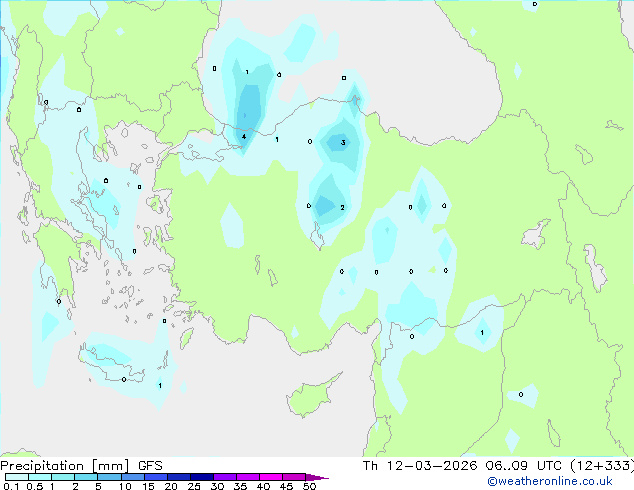The height and width of the screenshot is (490, 634).
Task: Pick the legend swatch between 45 and 50
Action: tap(294, 477)
